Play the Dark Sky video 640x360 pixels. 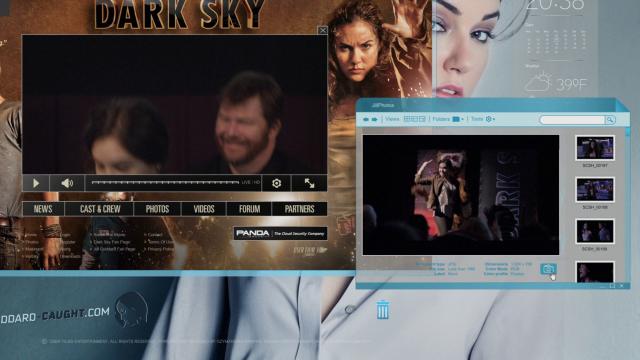pyautogui.click(x=36, y=183)
